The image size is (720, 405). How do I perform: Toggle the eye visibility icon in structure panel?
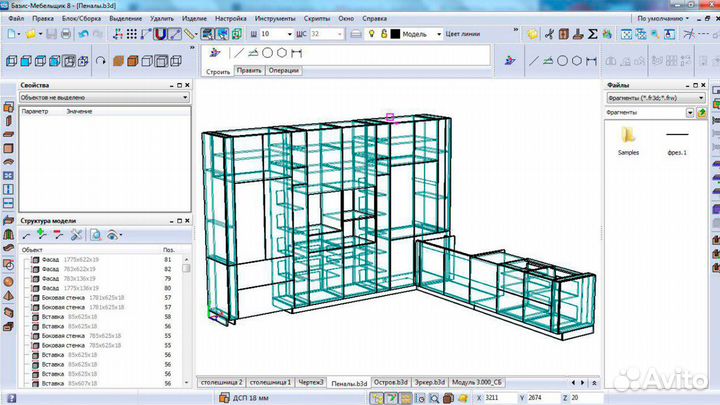pyautogui.click(x=112, y=235)
